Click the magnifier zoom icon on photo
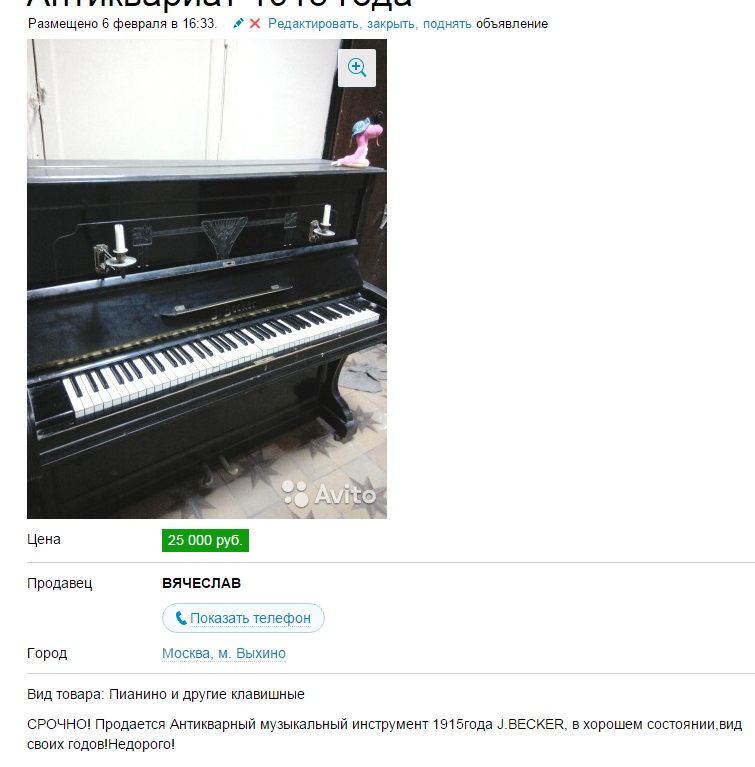This screenshot has width=755, height=767. (x=357, y=68)
